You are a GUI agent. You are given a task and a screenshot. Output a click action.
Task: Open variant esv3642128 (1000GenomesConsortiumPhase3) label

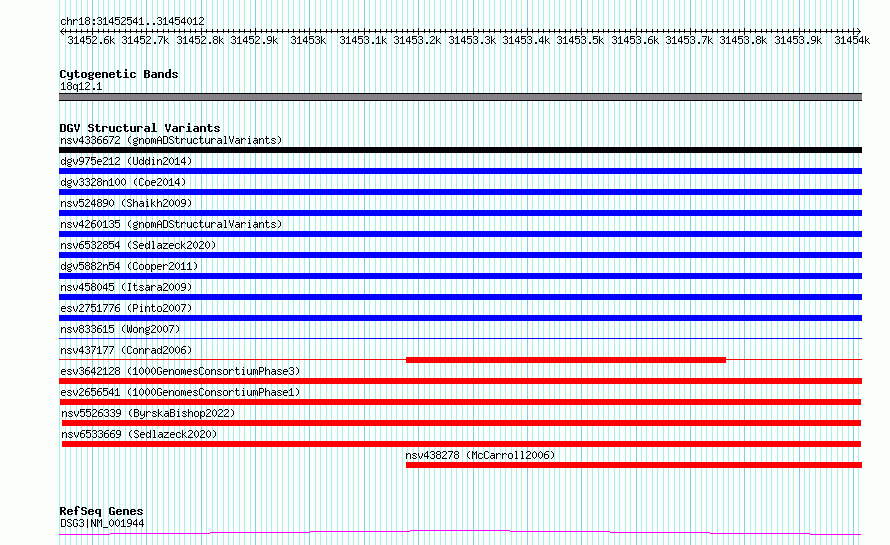(180, 371)
